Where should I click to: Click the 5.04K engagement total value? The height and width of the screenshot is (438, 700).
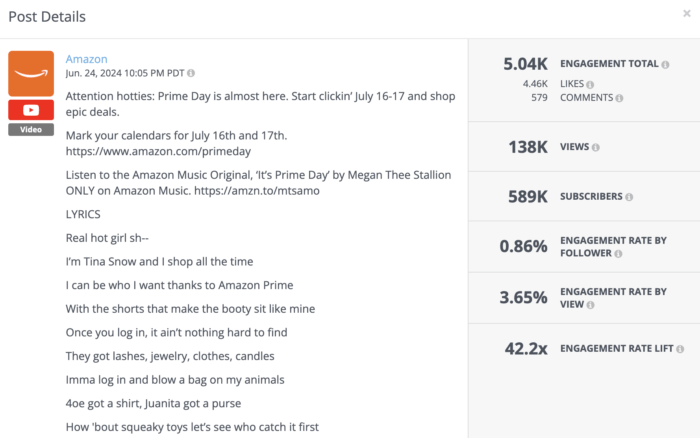pos(525,64)
